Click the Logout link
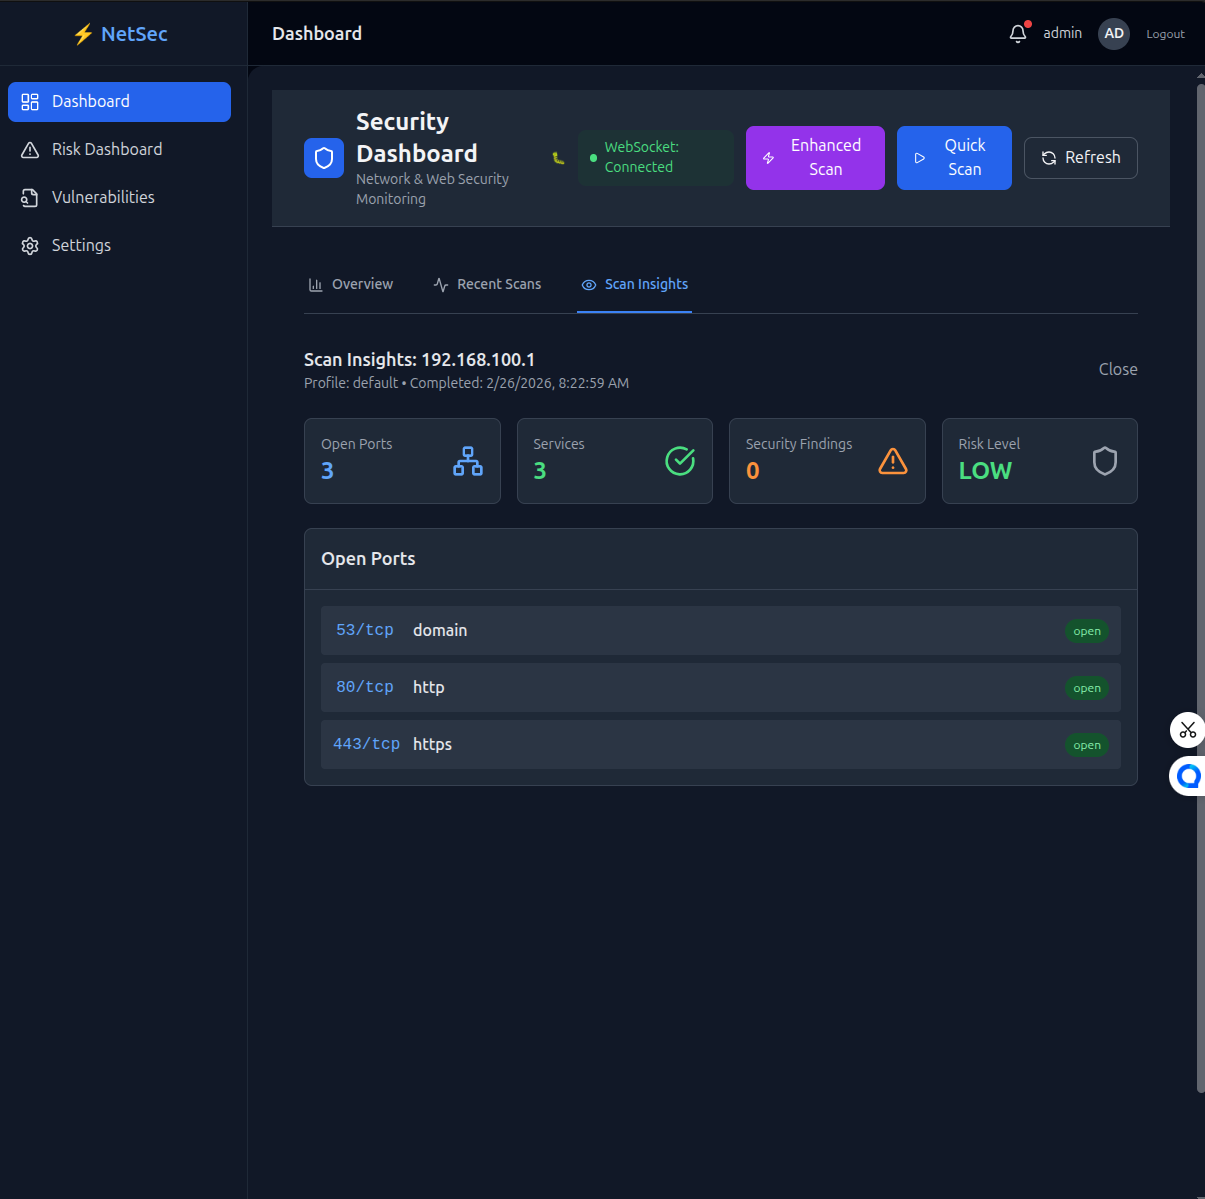This screenshot has width=1205, height=1199. pos(1165,34)
